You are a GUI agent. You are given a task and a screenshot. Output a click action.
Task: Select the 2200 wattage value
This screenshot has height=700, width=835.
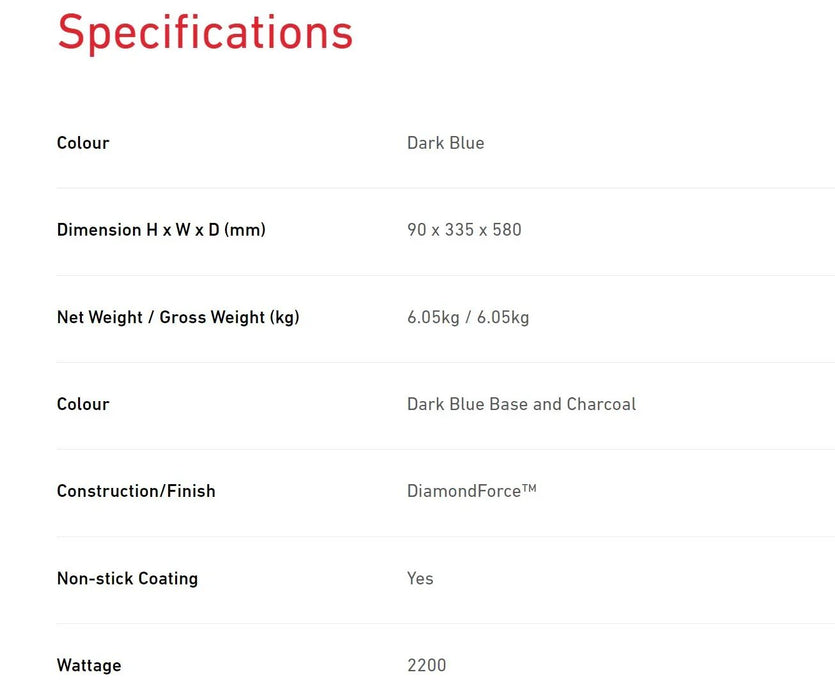pyautogui.click(x=427, y=665)
